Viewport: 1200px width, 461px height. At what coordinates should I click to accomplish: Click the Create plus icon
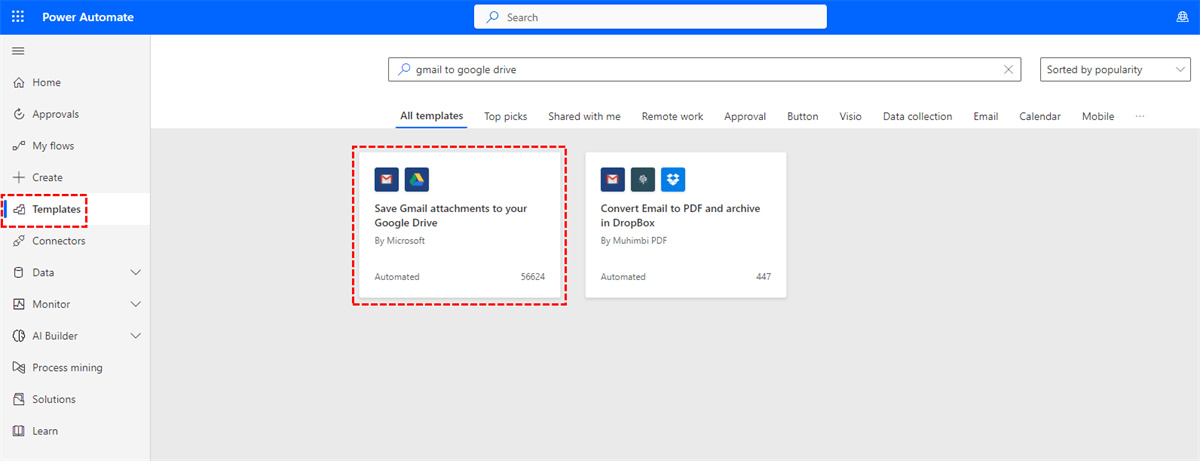pos(18,177)
